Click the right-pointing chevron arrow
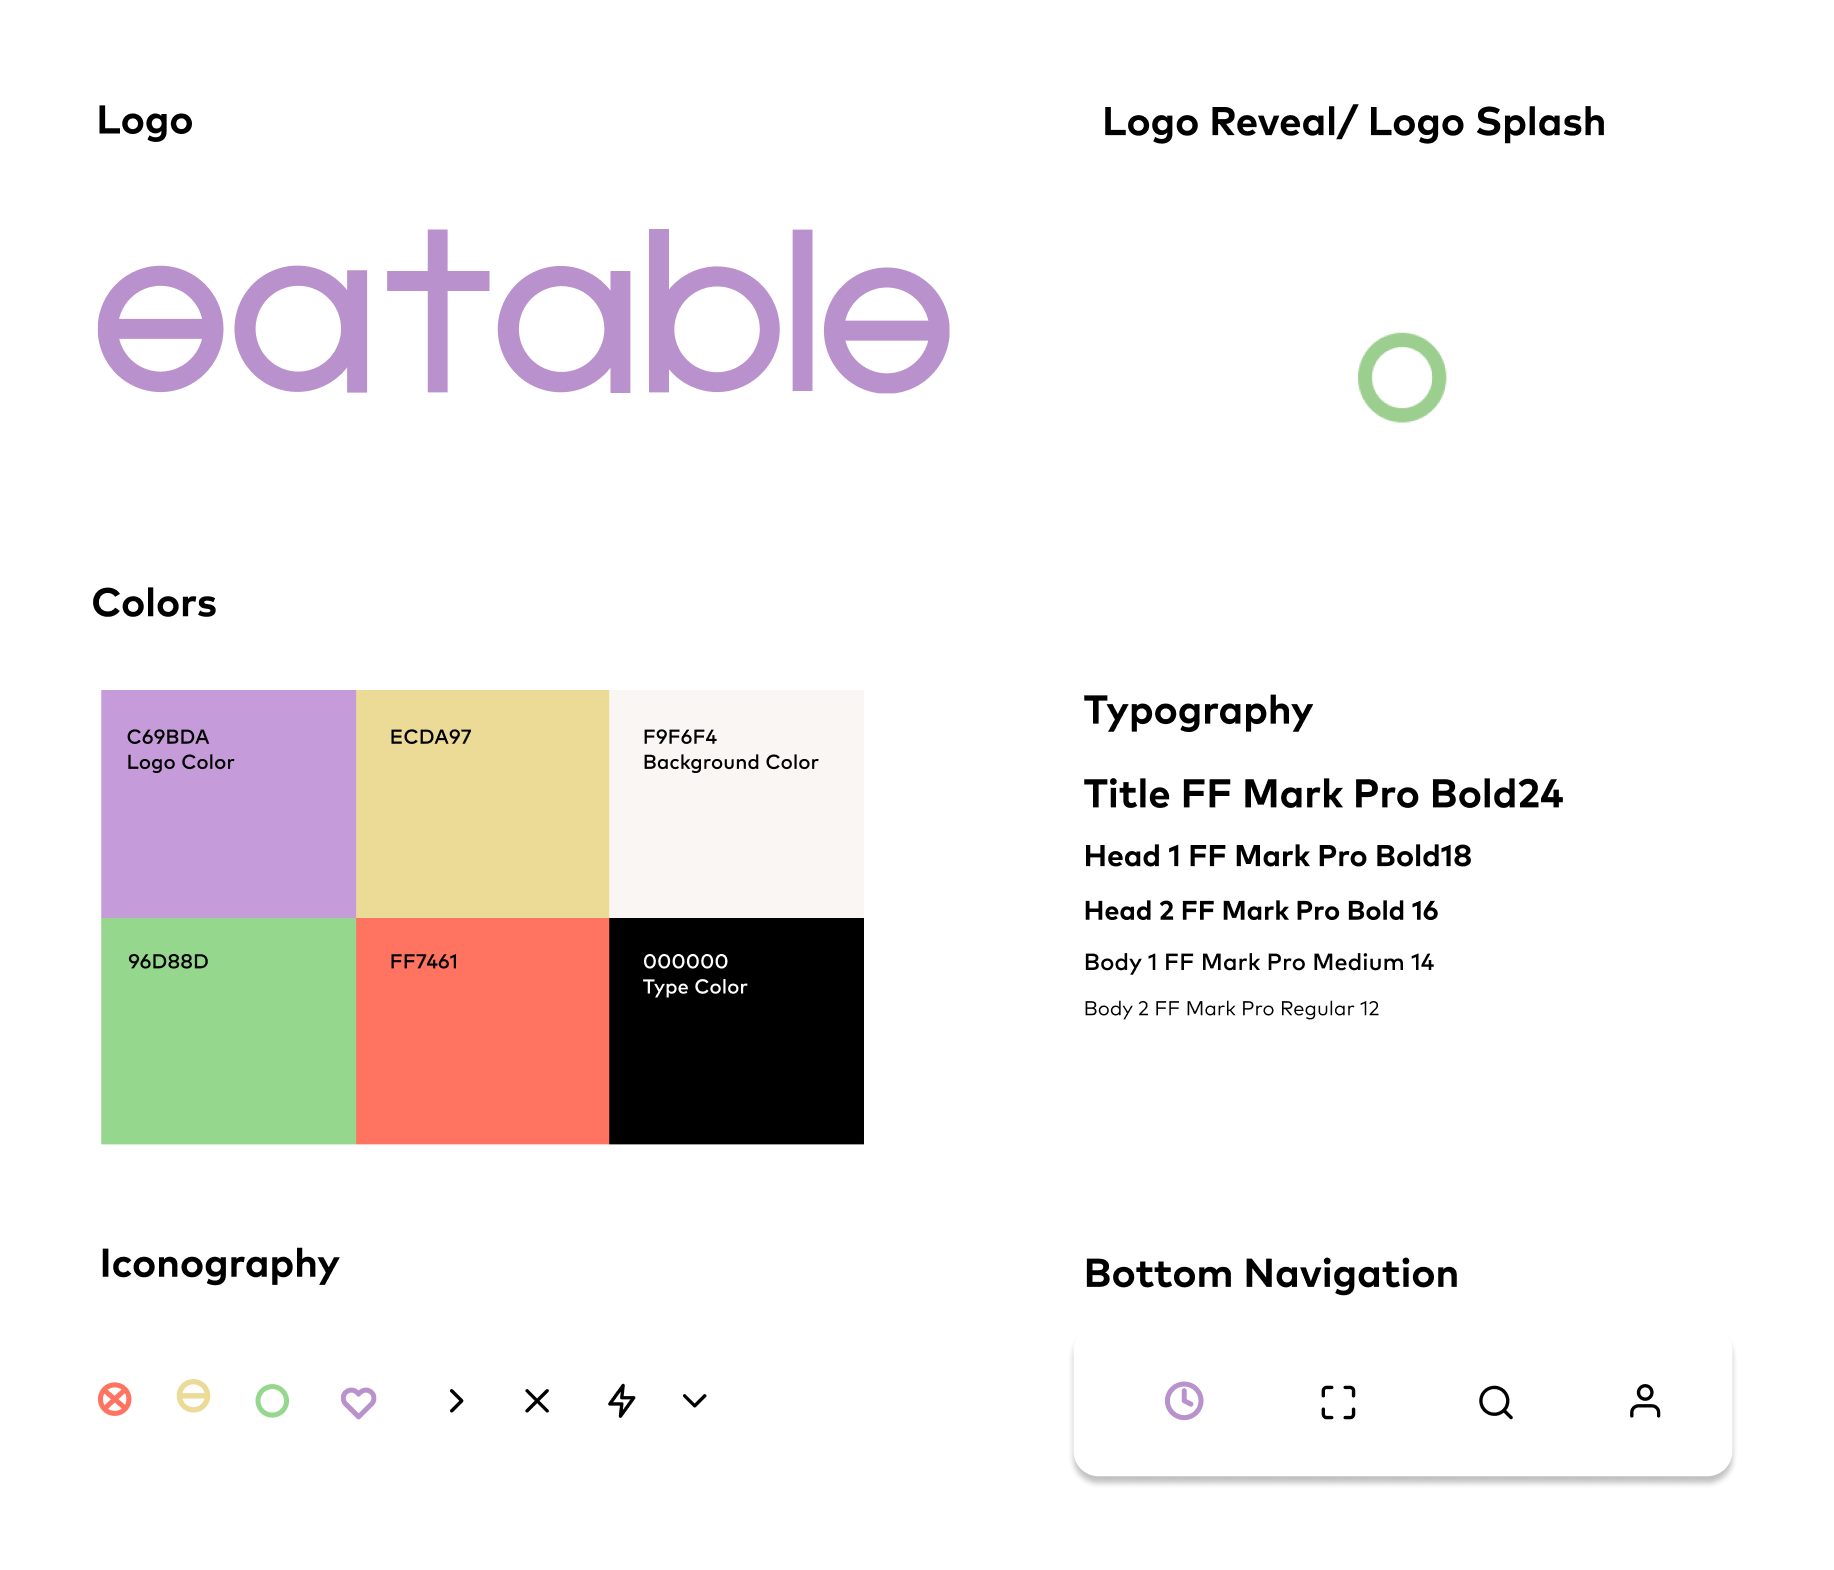This screenshot has width=1834, height=1570. pyautogui.click(x=457, y=1401)
